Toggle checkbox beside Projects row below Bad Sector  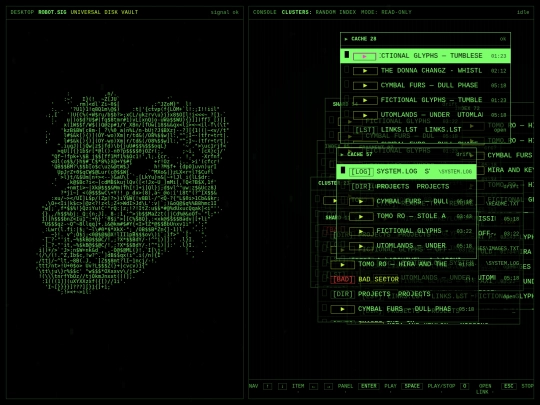point(324,293)
